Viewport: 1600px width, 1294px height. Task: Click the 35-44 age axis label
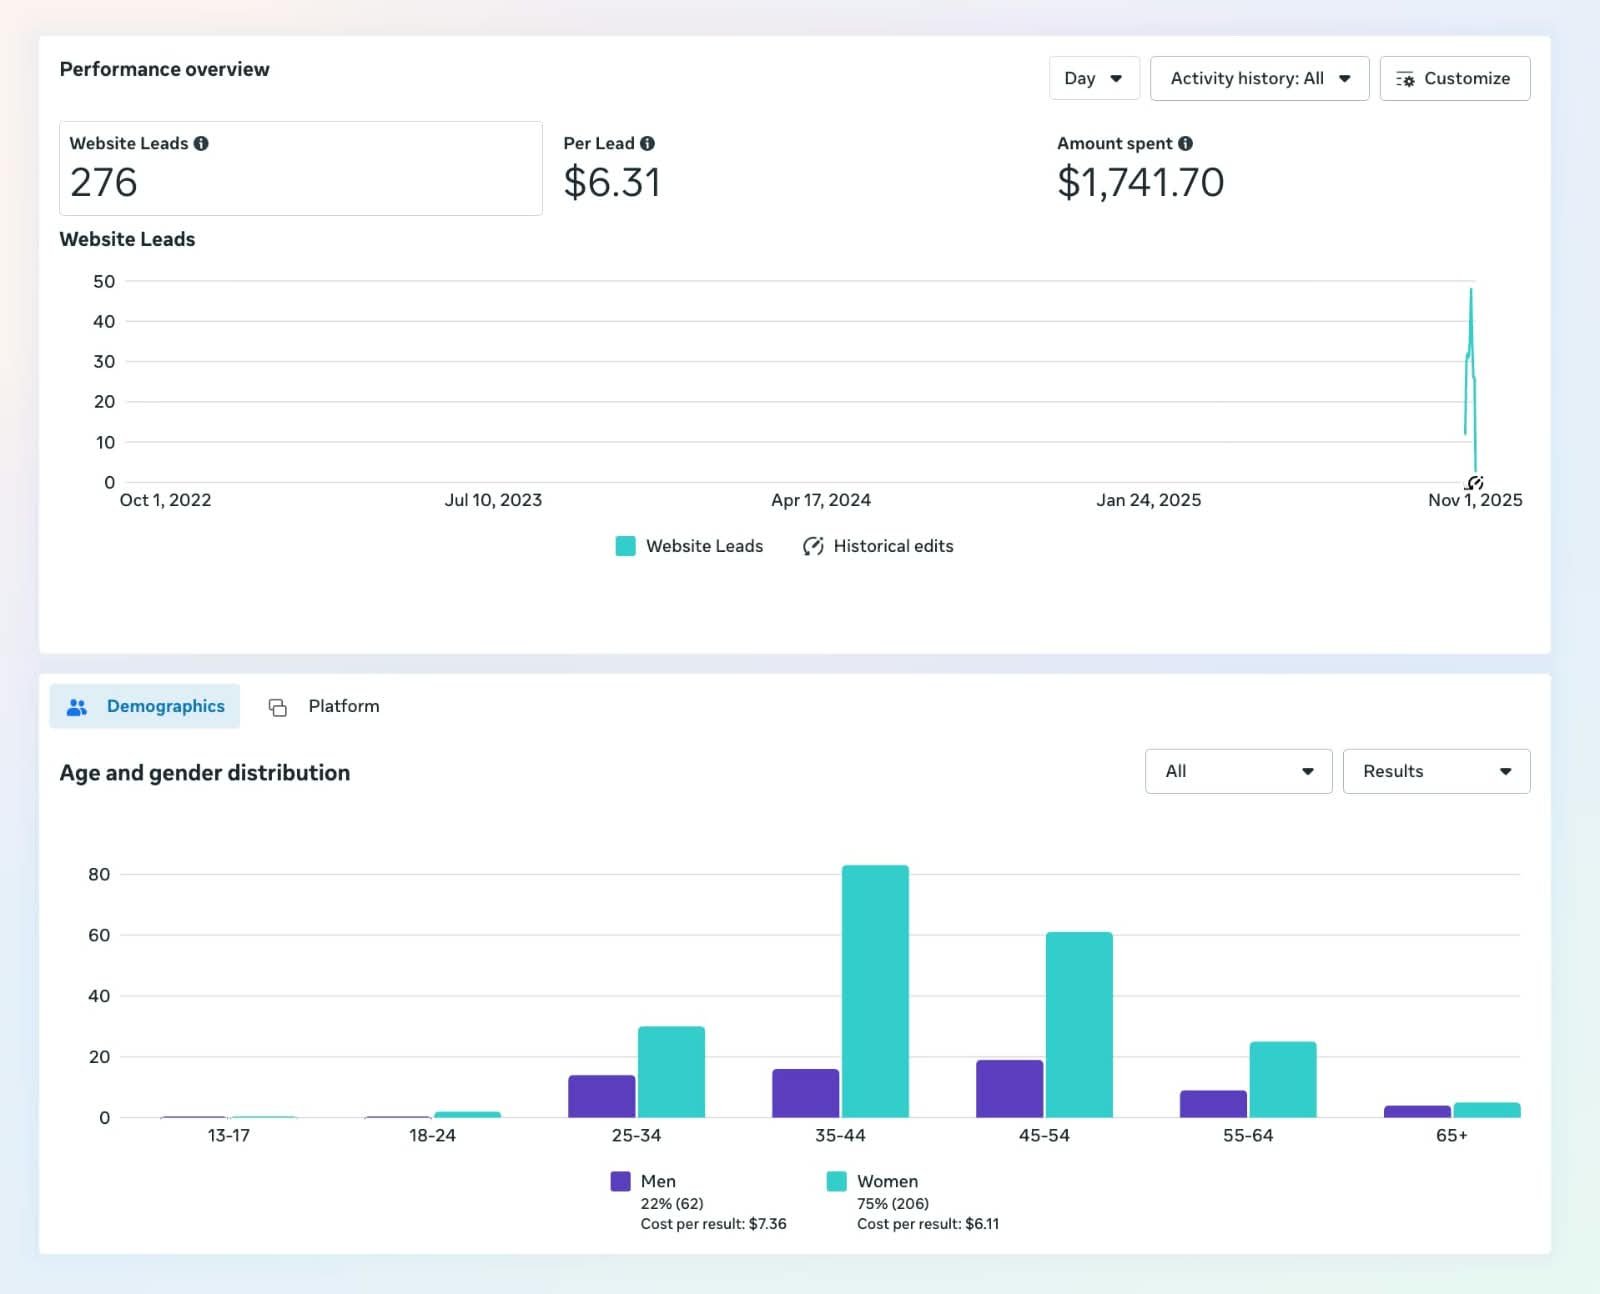[840, 1135]
